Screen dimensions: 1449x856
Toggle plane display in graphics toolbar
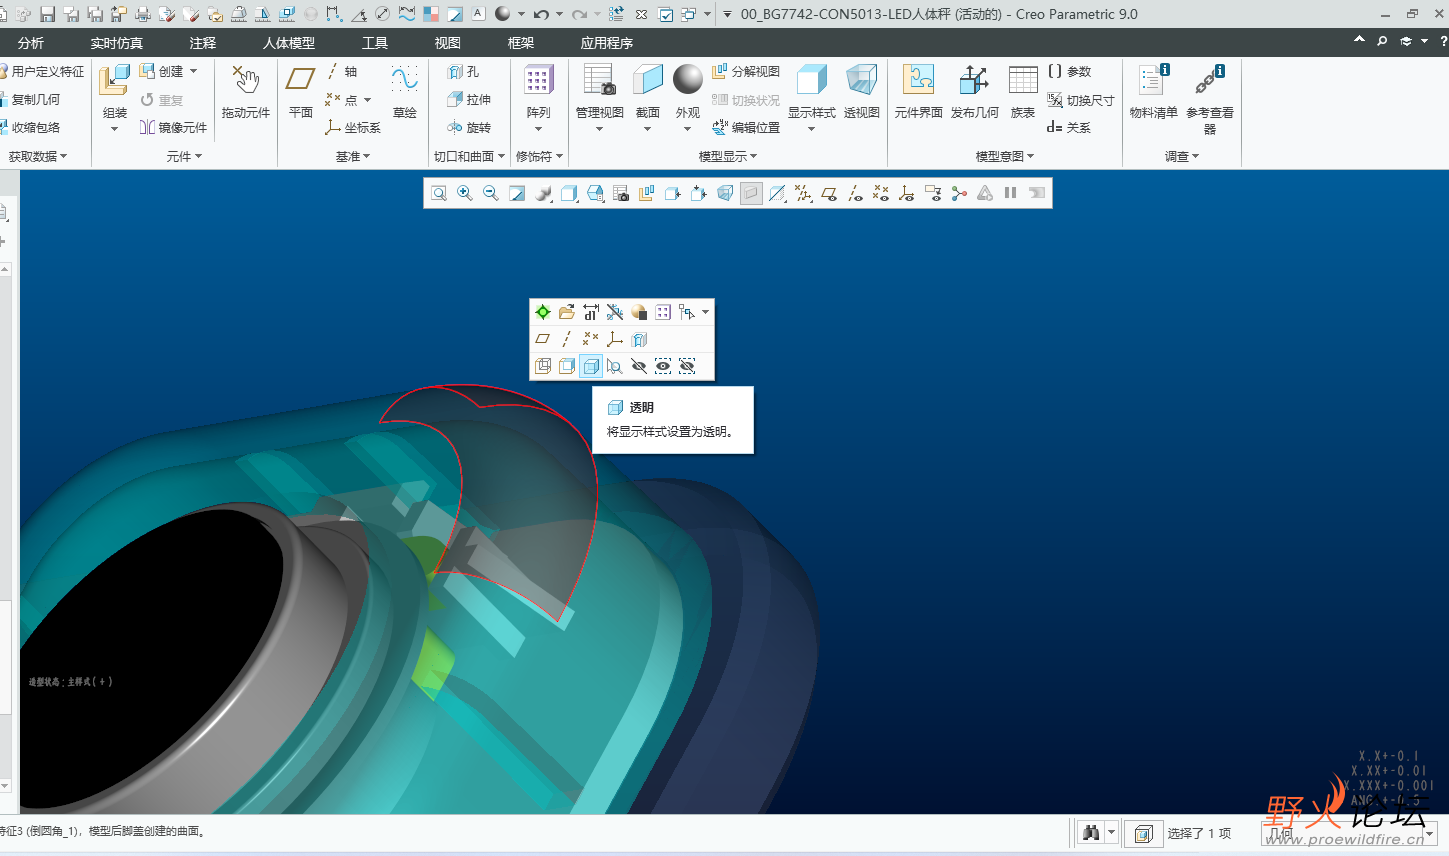[829, 193]
